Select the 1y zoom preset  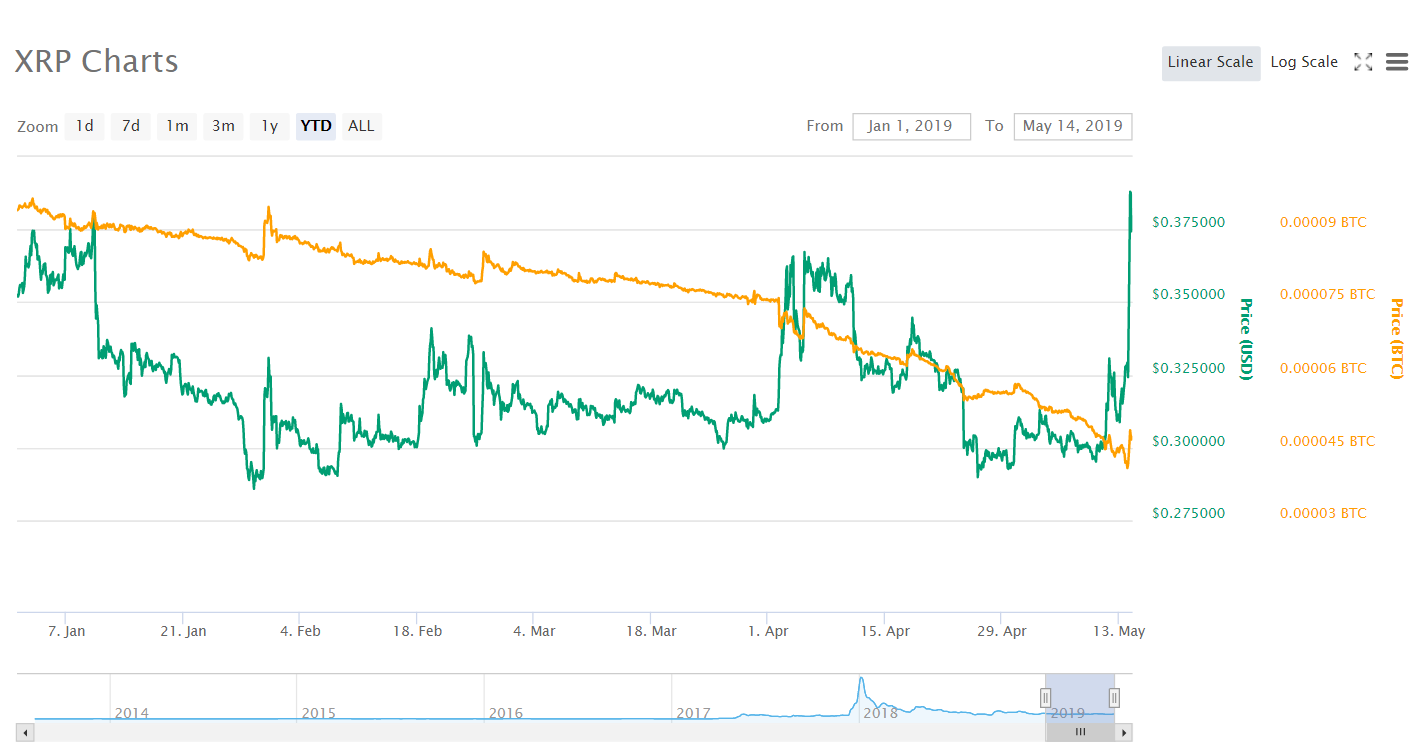tap(269, 126)
